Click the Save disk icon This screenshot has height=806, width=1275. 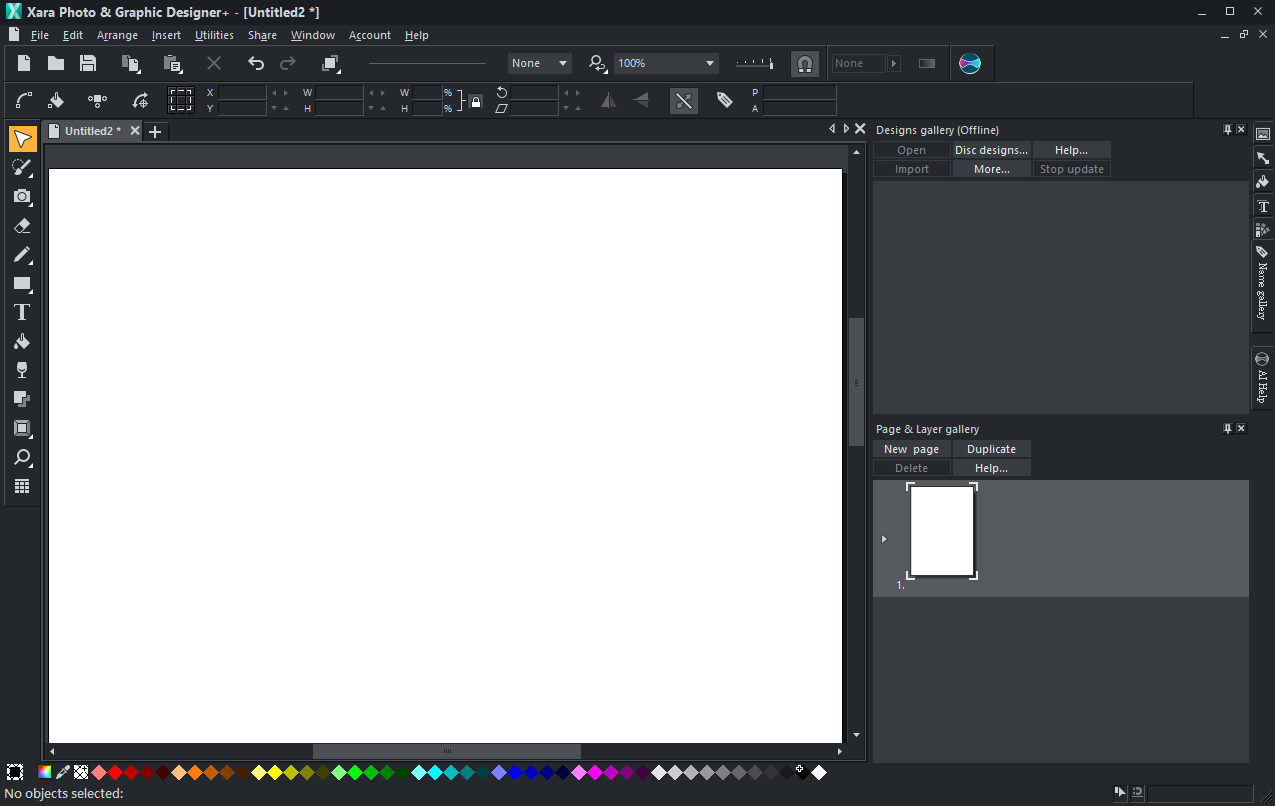pyautogui.click(x=88, y=63)
